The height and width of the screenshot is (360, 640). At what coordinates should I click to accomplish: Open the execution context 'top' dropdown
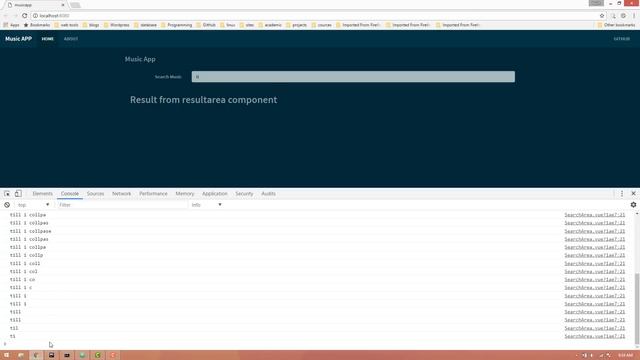pyautogui.click(x=33, y=205)
